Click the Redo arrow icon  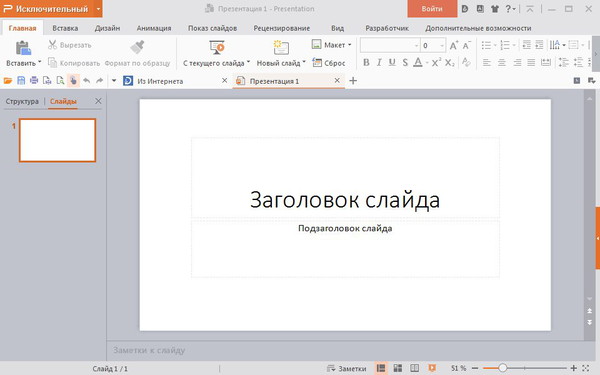click(x=99, y=81)
